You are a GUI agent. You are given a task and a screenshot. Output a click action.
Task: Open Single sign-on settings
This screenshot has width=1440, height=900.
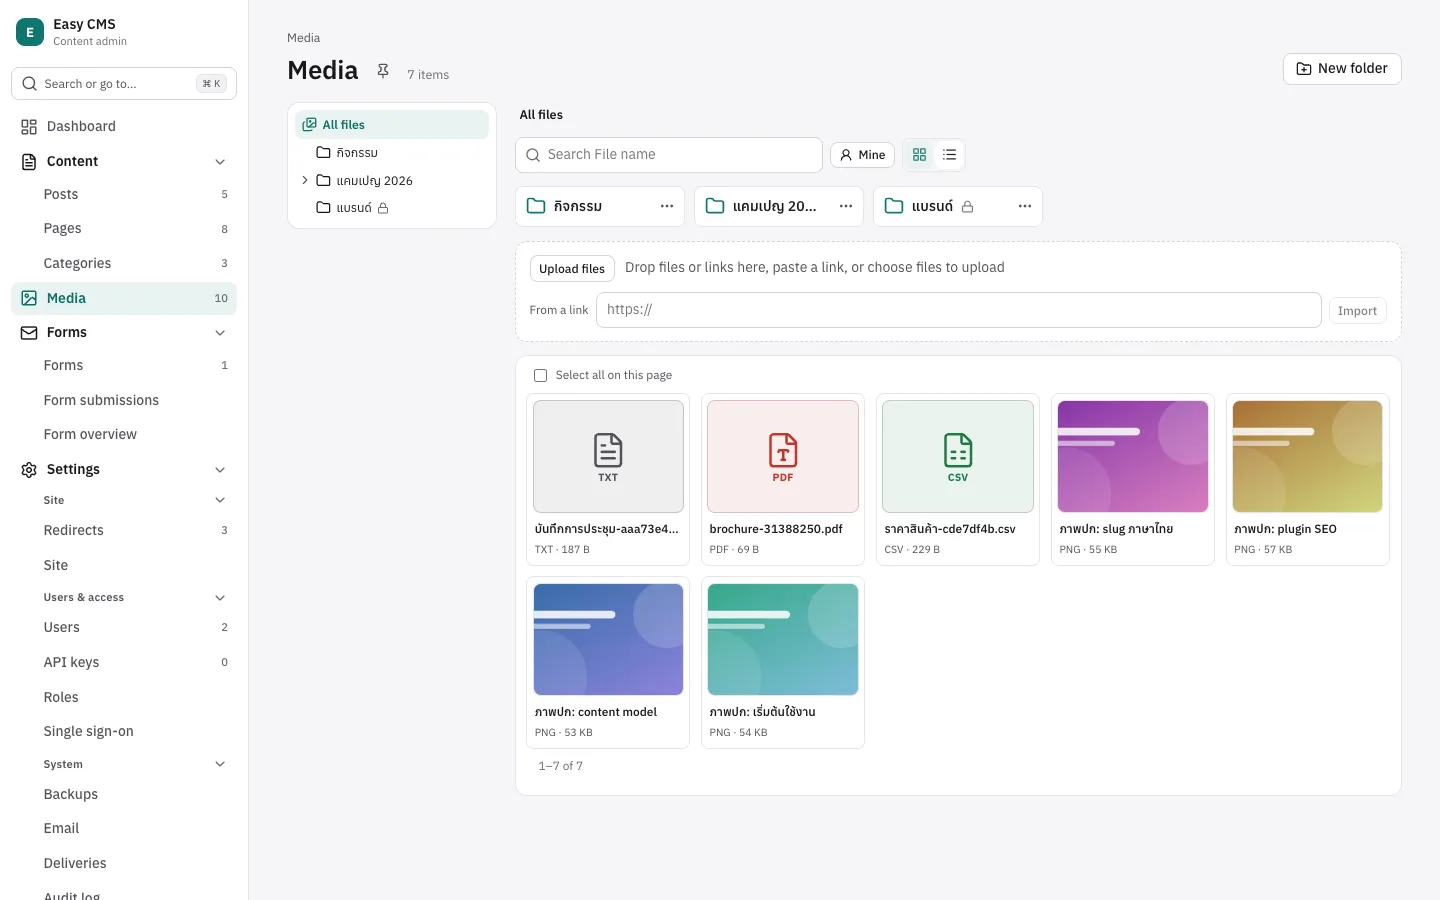click(x=124, y=732)
